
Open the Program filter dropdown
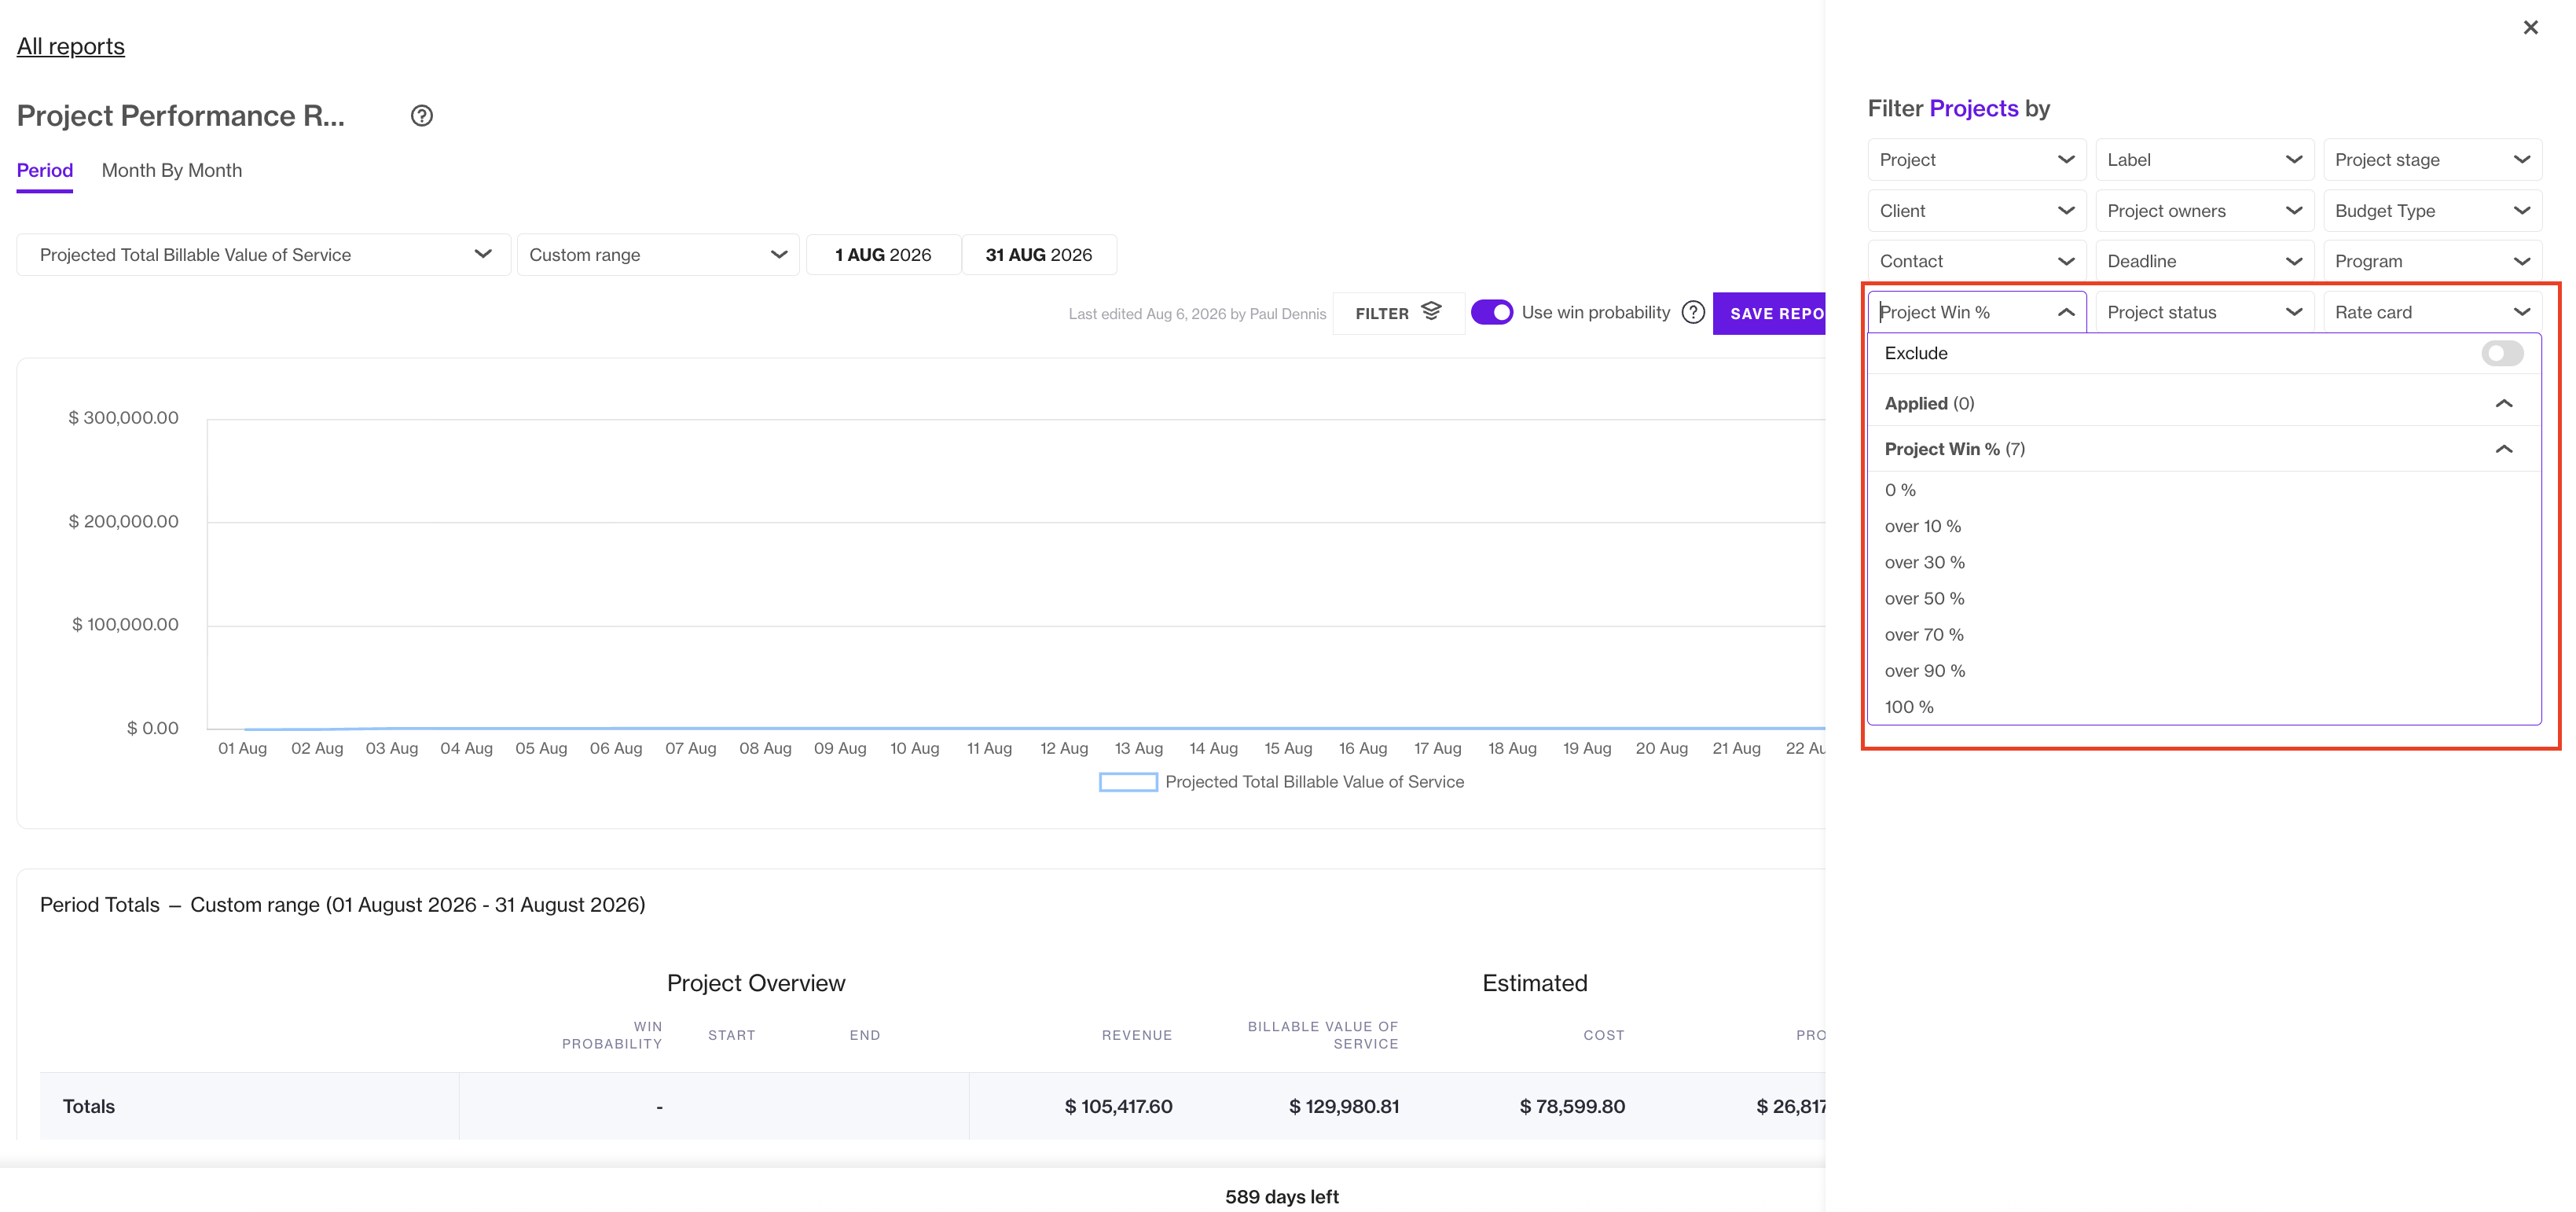(x=2432, y=261)
